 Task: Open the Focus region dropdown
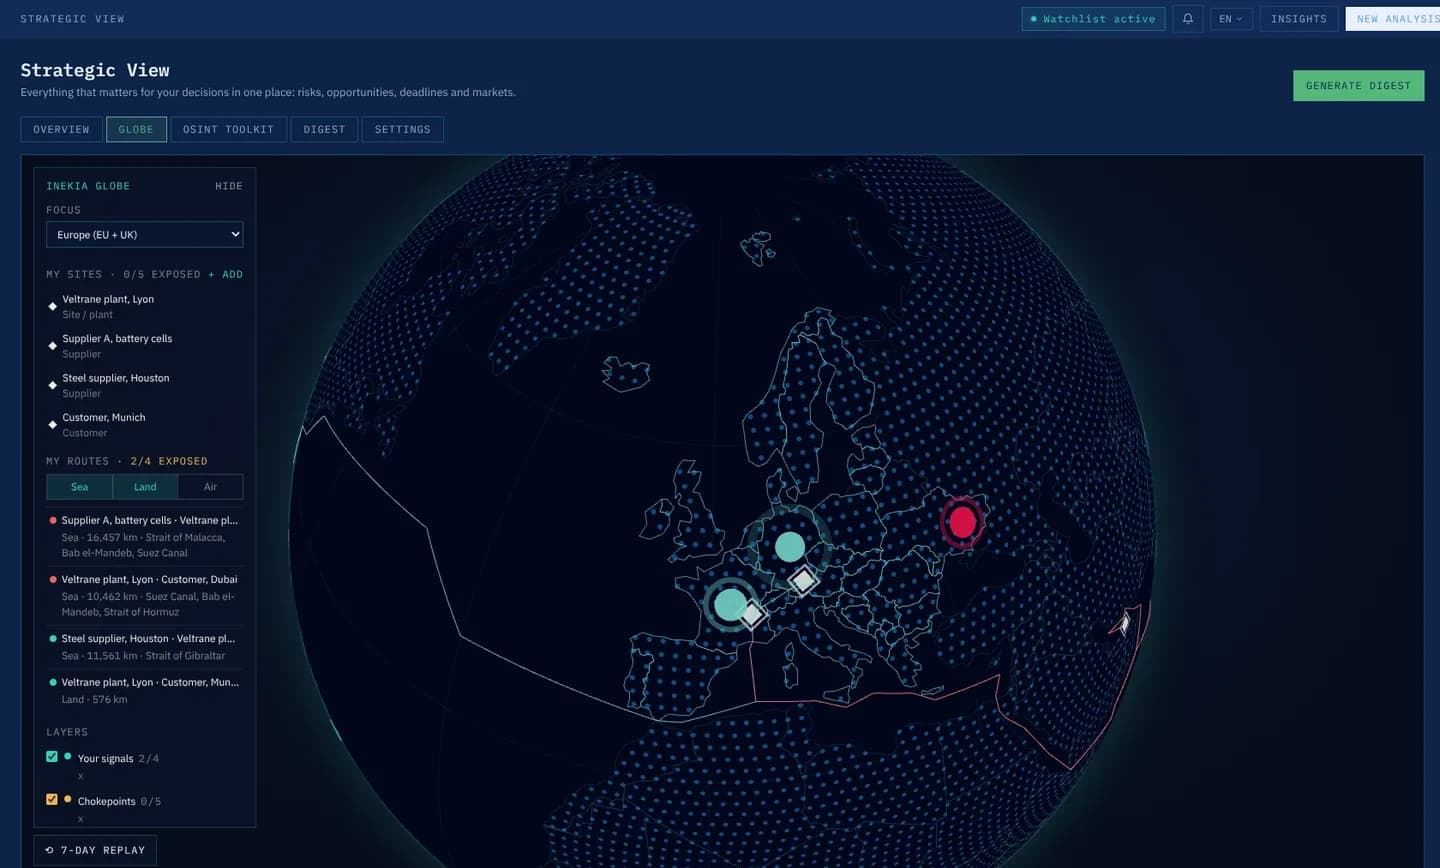tap(144, 234)
